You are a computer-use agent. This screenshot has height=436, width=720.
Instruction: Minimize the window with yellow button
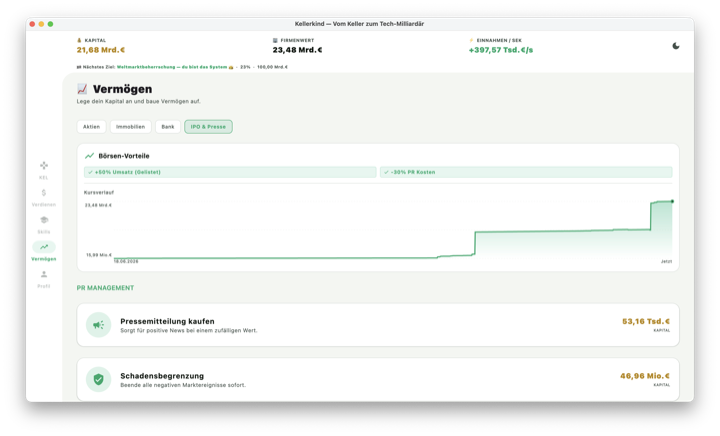pos(41,24)
